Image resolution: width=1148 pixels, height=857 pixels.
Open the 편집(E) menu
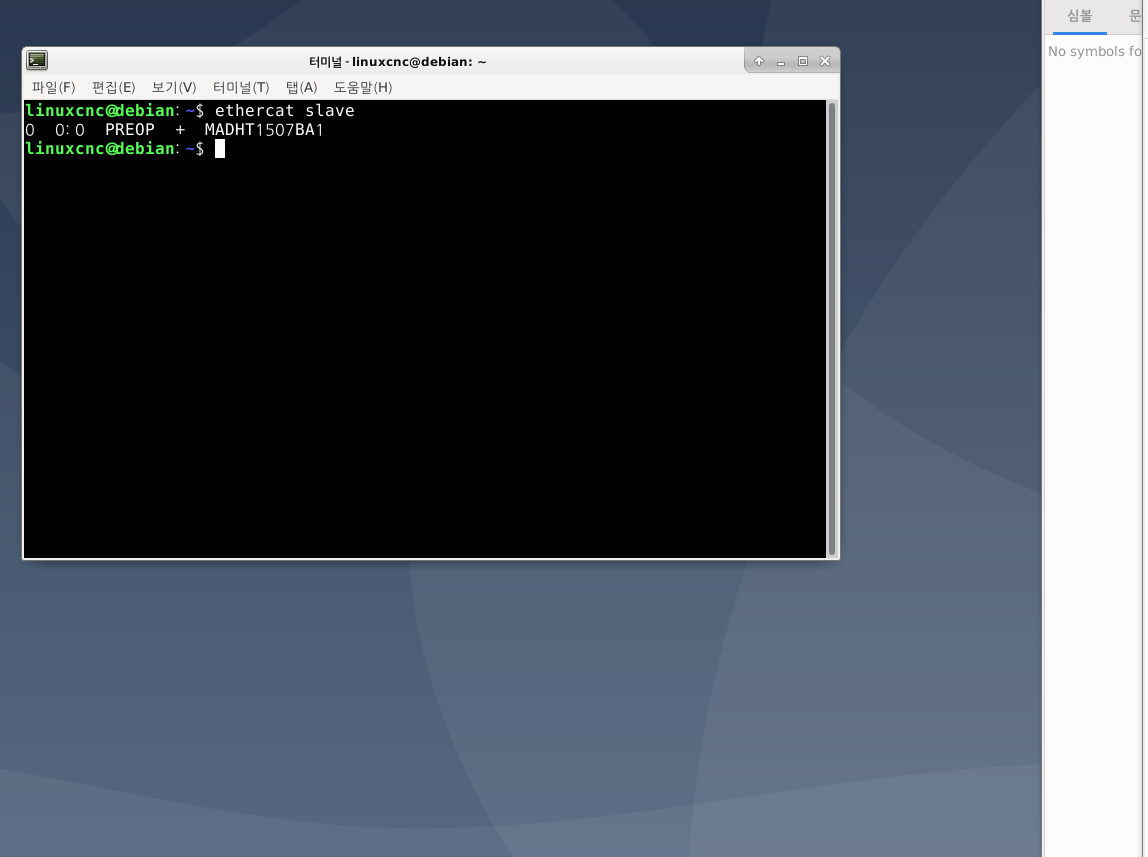click(x=113, y=87)
